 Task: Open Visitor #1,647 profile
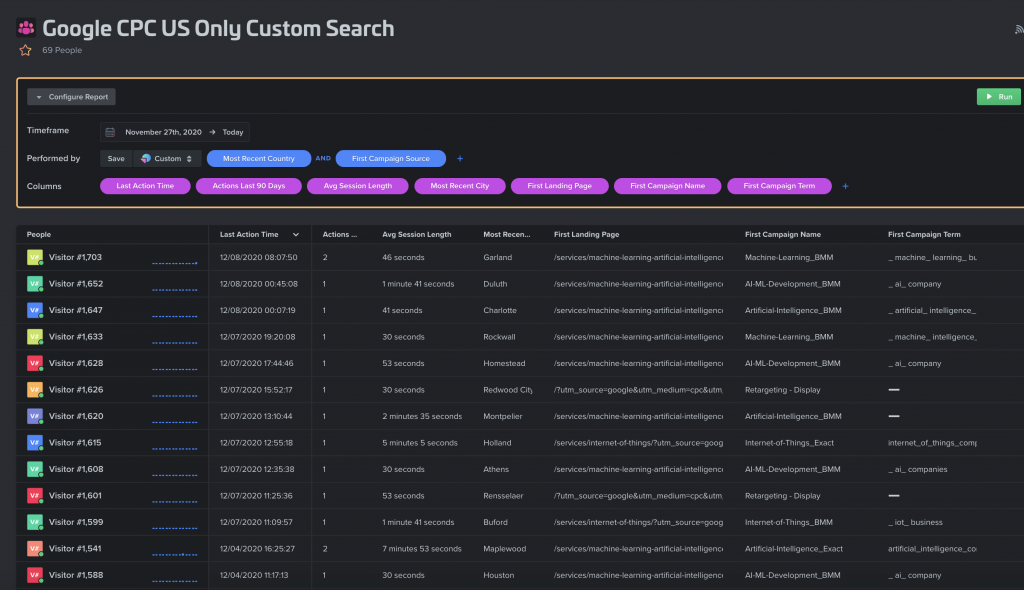[x=76, y=310]
